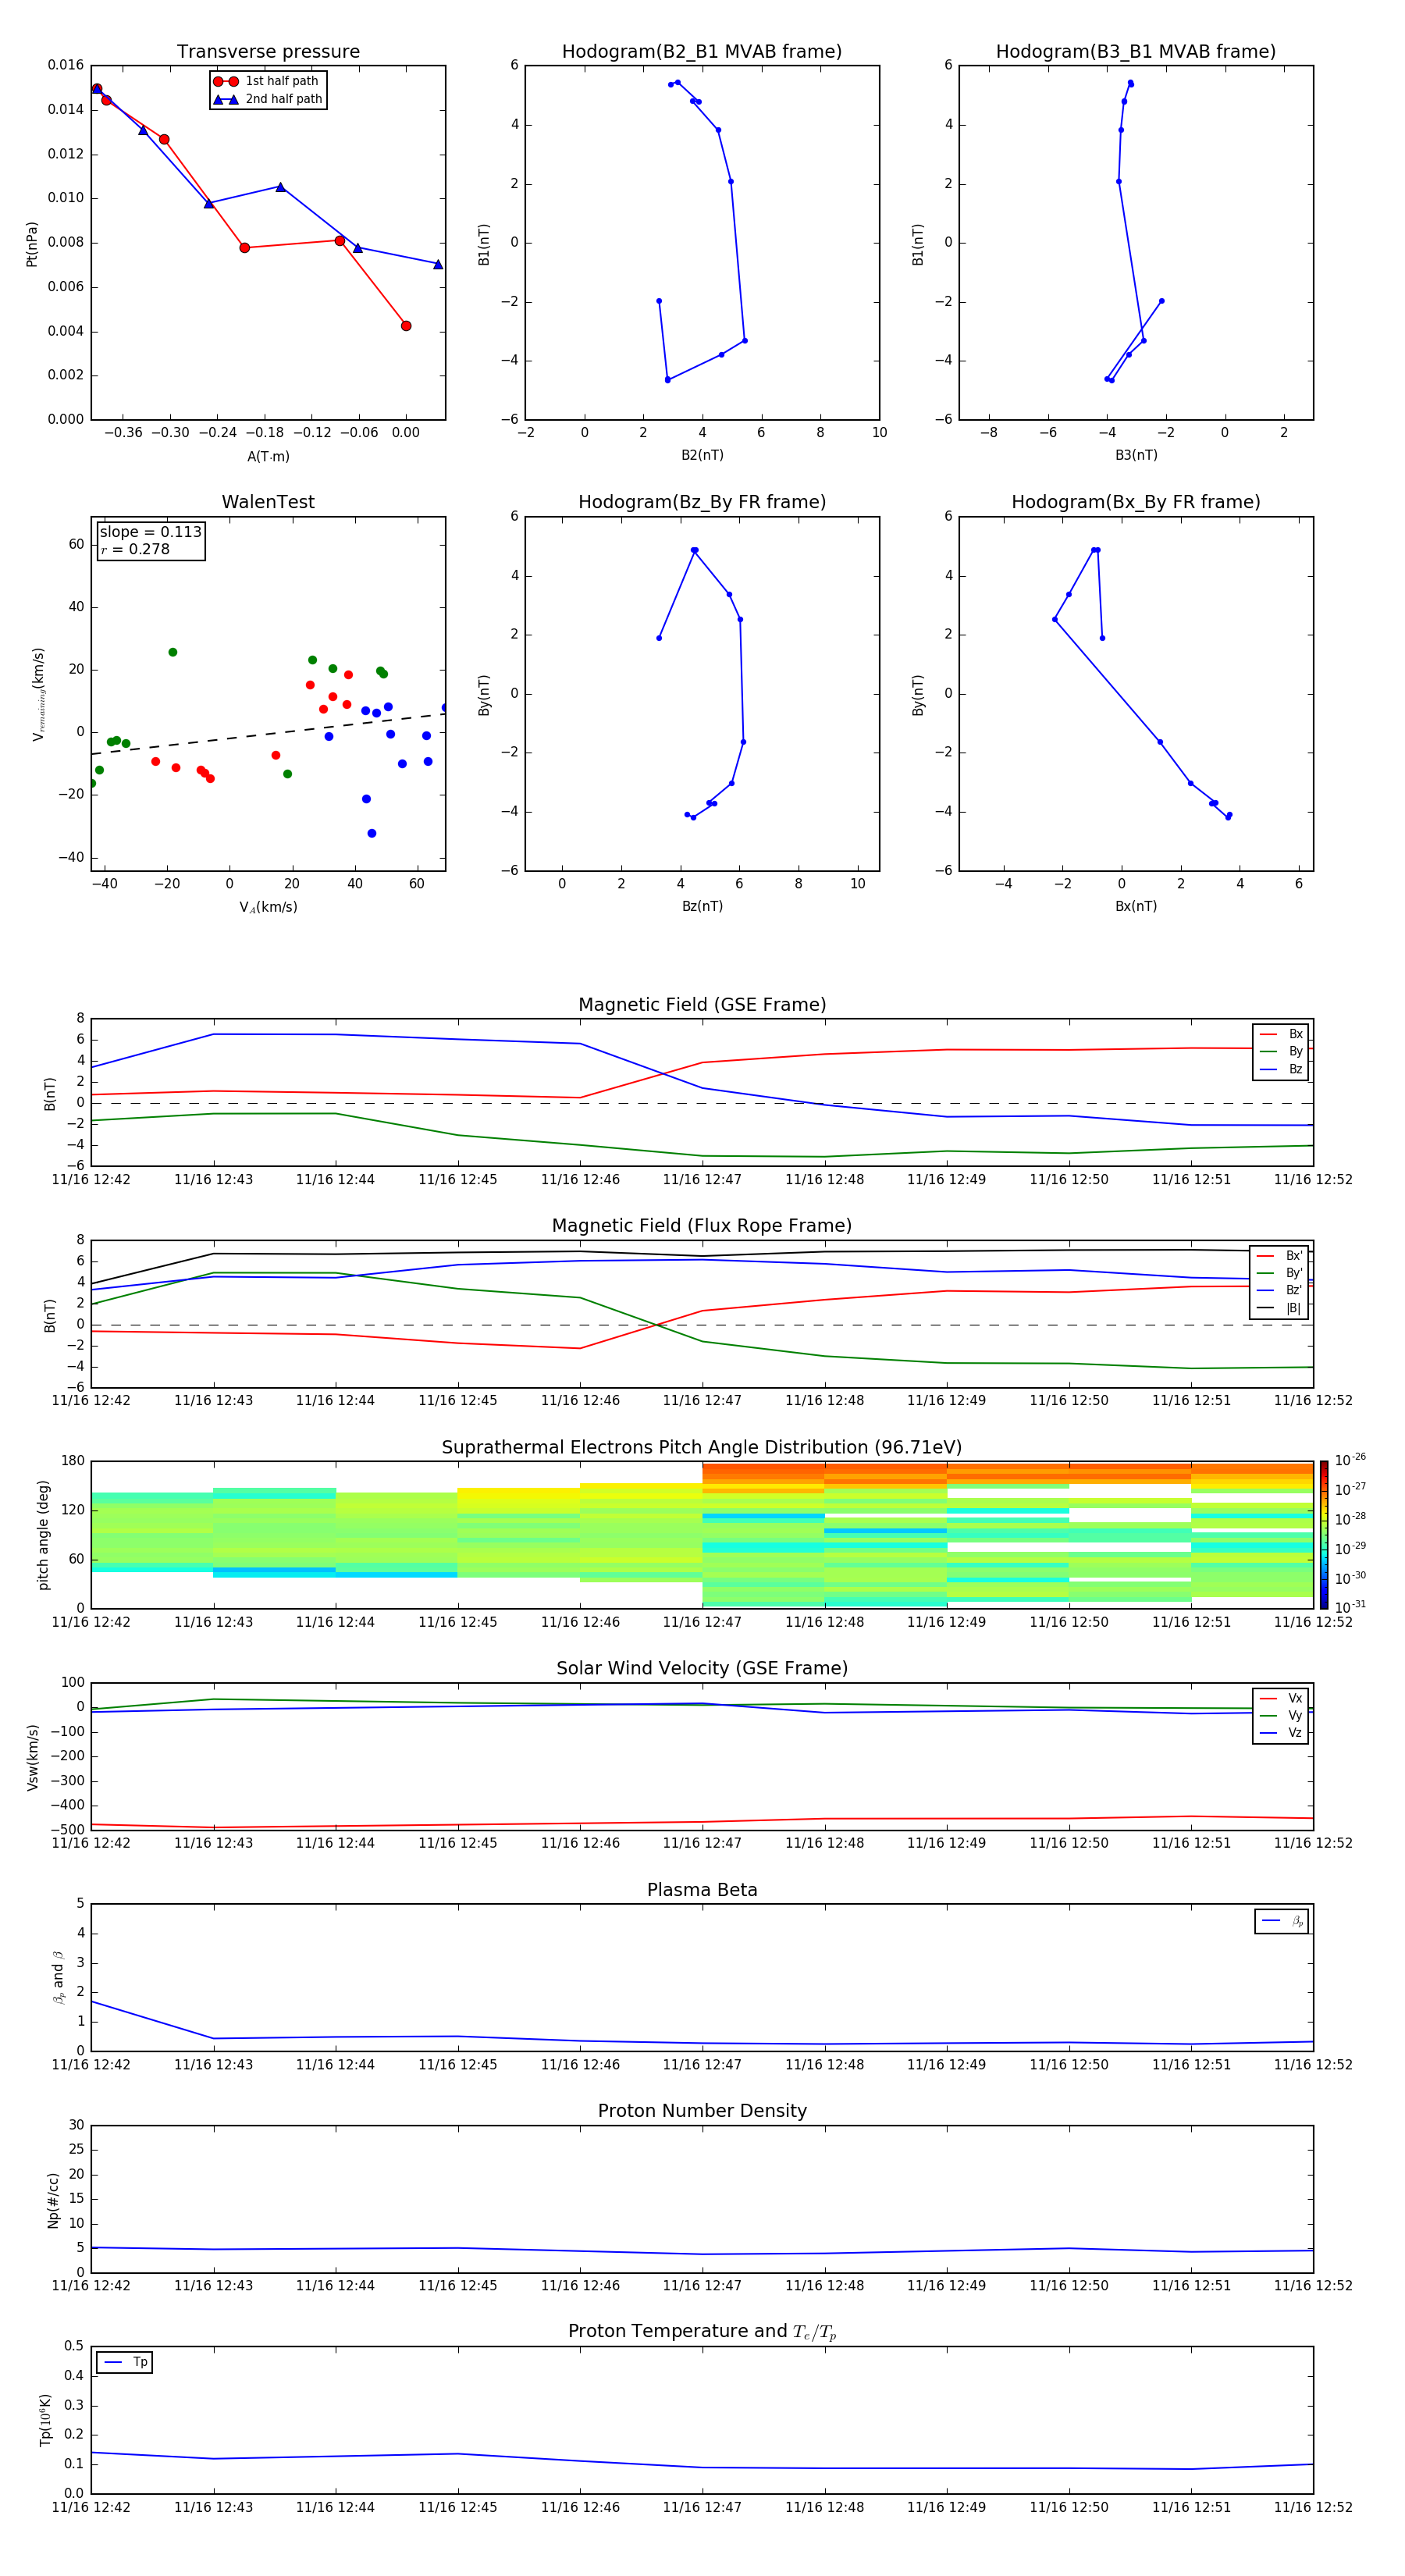This screenshot has width=1405, height=2576.
Task: Click the 'Bx(nT)' x-axis label
Action: (1136, 906)
